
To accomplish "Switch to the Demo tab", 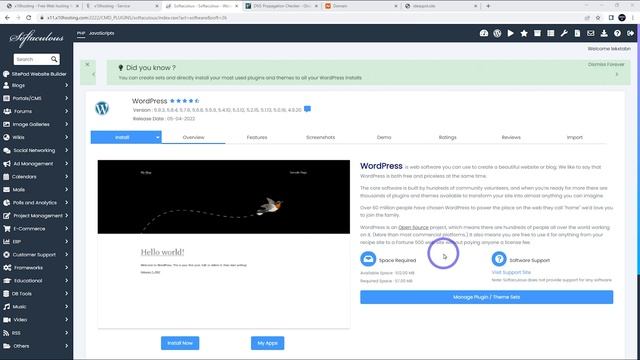I will 384,138.
